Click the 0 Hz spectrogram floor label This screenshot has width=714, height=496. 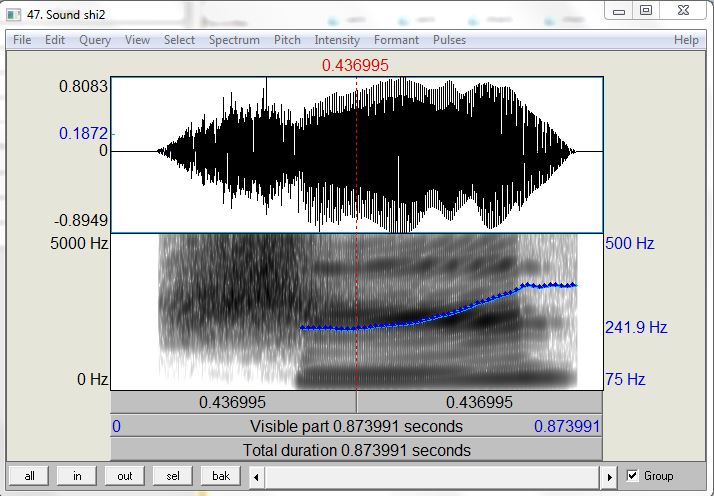point(92,379)
